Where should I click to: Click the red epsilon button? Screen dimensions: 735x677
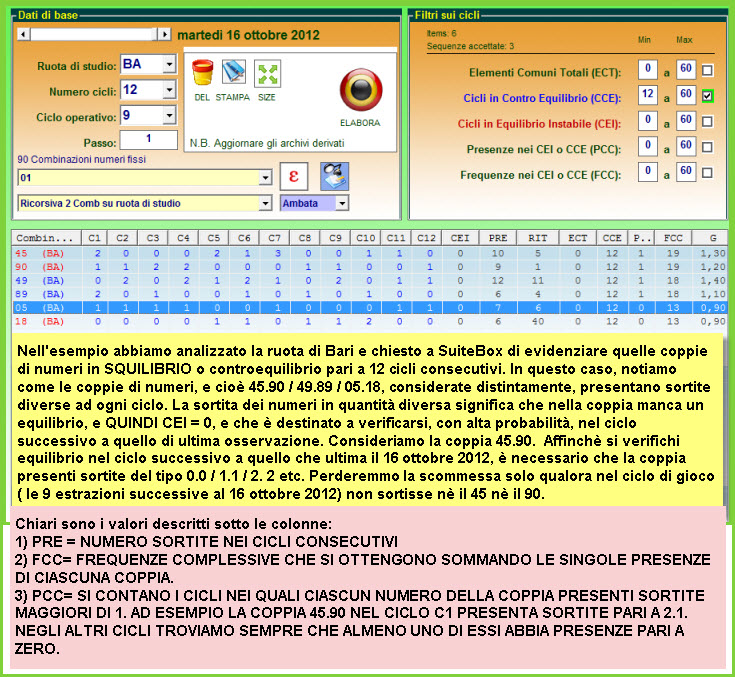(x=294, y=176)
